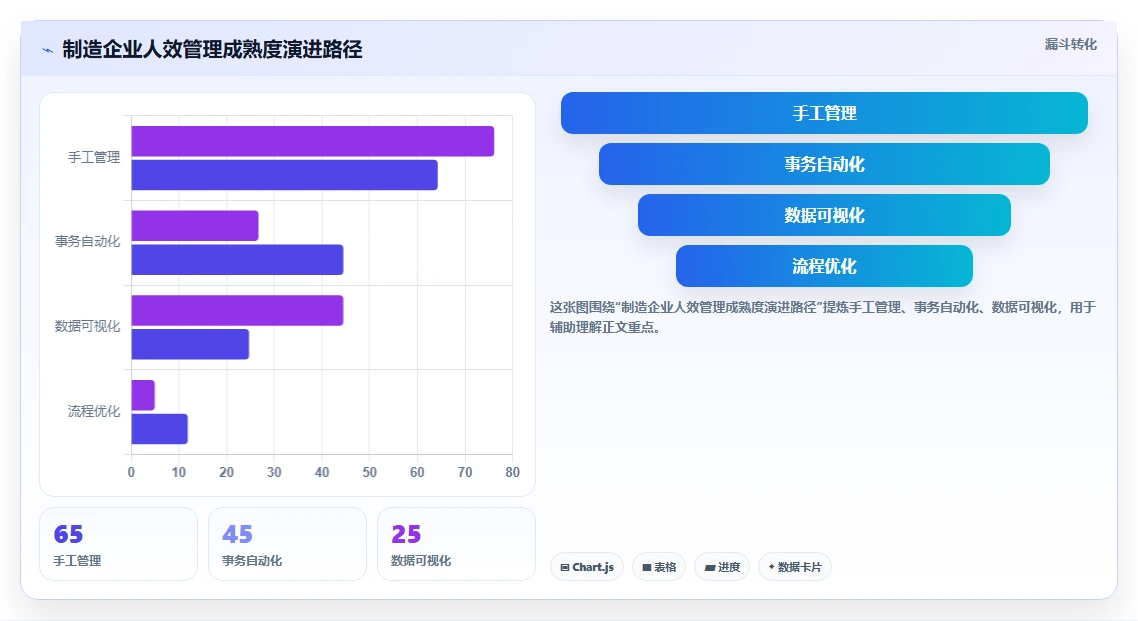Open the 45 事务自动化 stat card
Viewport: 1138px width, 621px height.
(x=287, y=544)
